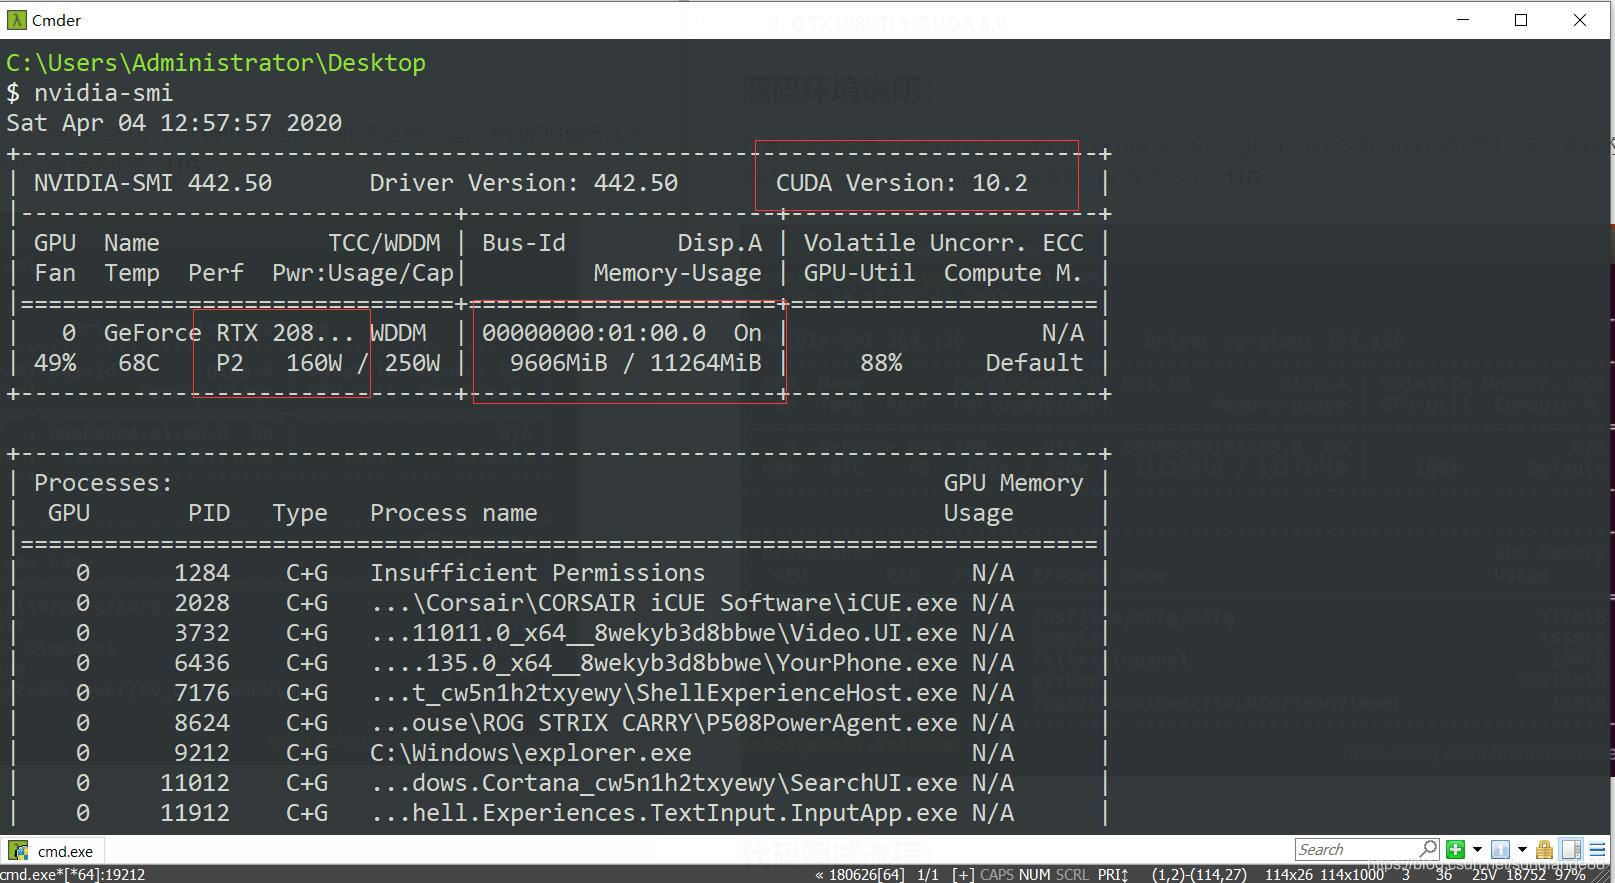Toggle the padlock lock console icon
Image resolution: width=1615 pixels, height=883 pixels.
(x=1544, y=849)
